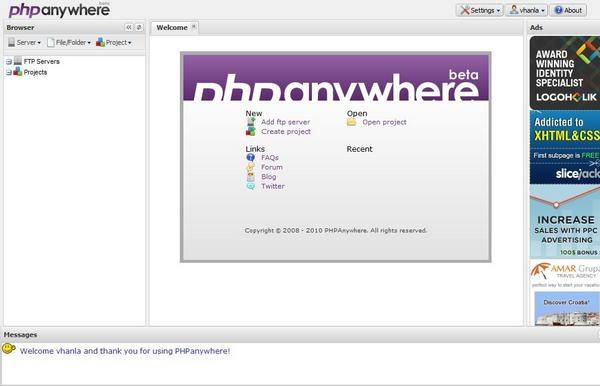Open the File/Folder dropdown menu

point(69,42)
